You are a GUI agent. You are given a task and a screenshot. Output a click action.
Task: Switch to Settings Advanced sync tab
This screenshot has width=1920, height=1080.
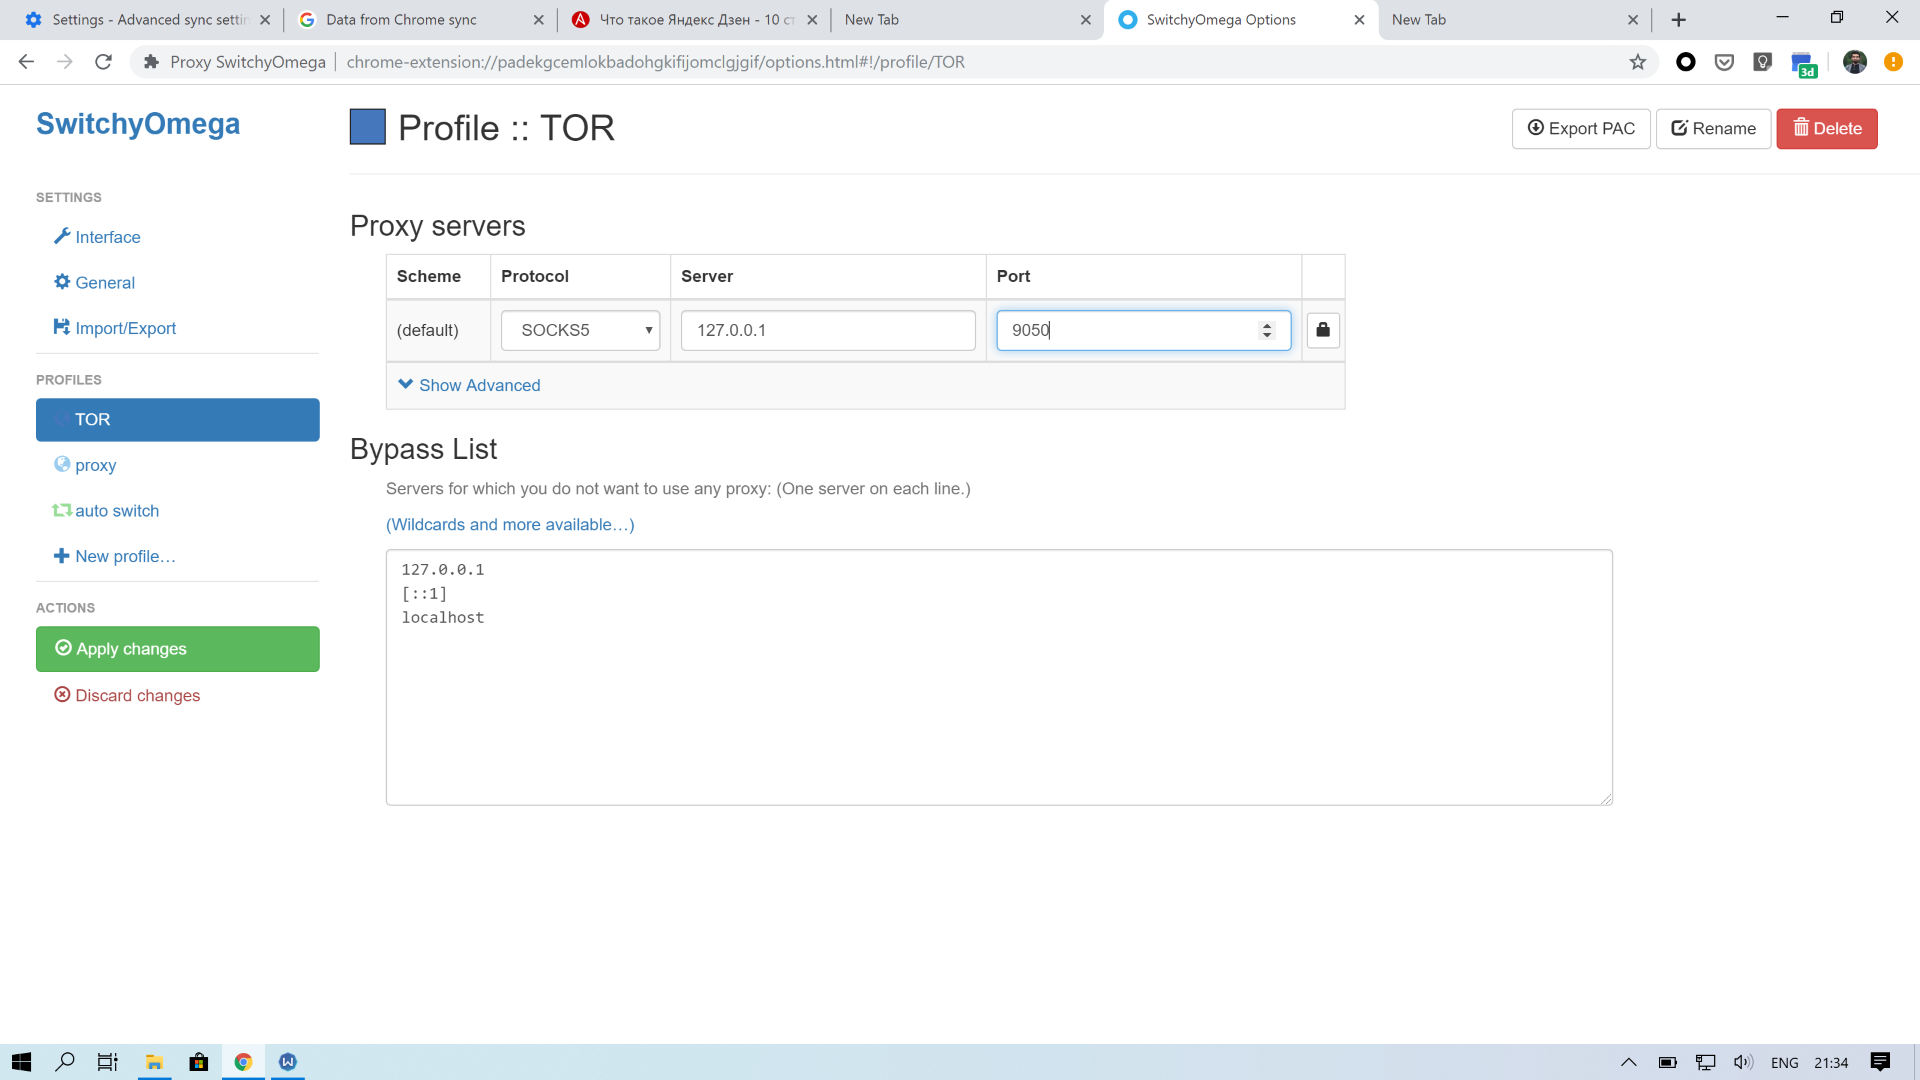pos(147,20)
